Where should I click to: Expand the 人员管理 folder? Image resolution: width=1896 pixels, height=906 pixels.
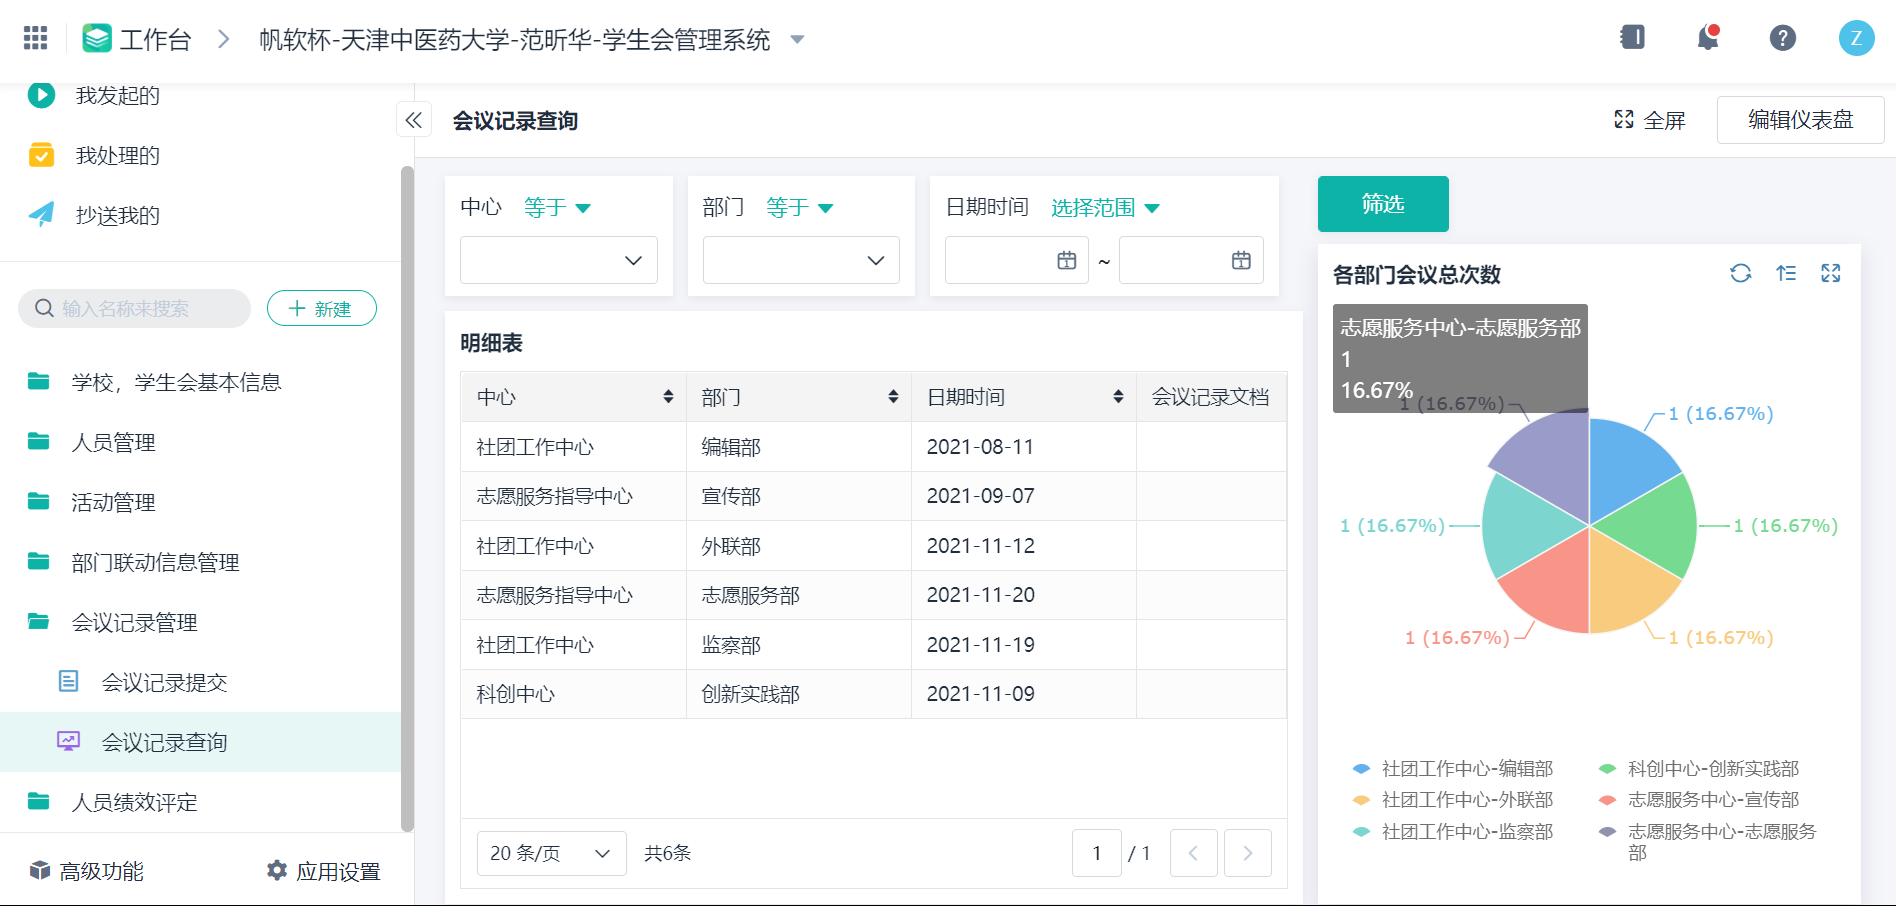[x=113, y=442]
